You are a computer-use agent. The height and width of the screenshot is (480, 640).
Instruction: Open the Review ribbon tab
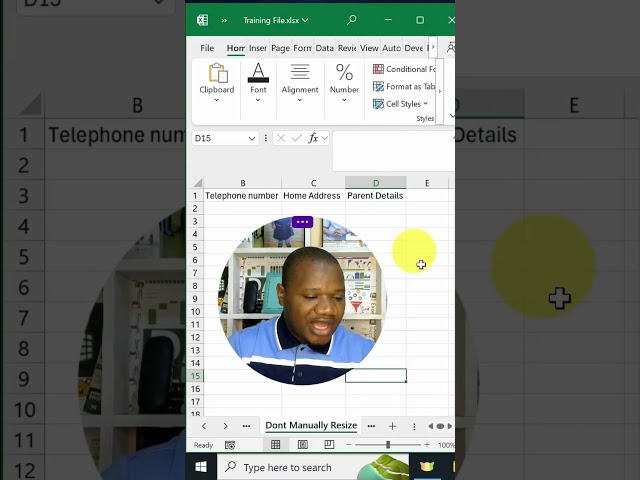(x=347, y=48)
